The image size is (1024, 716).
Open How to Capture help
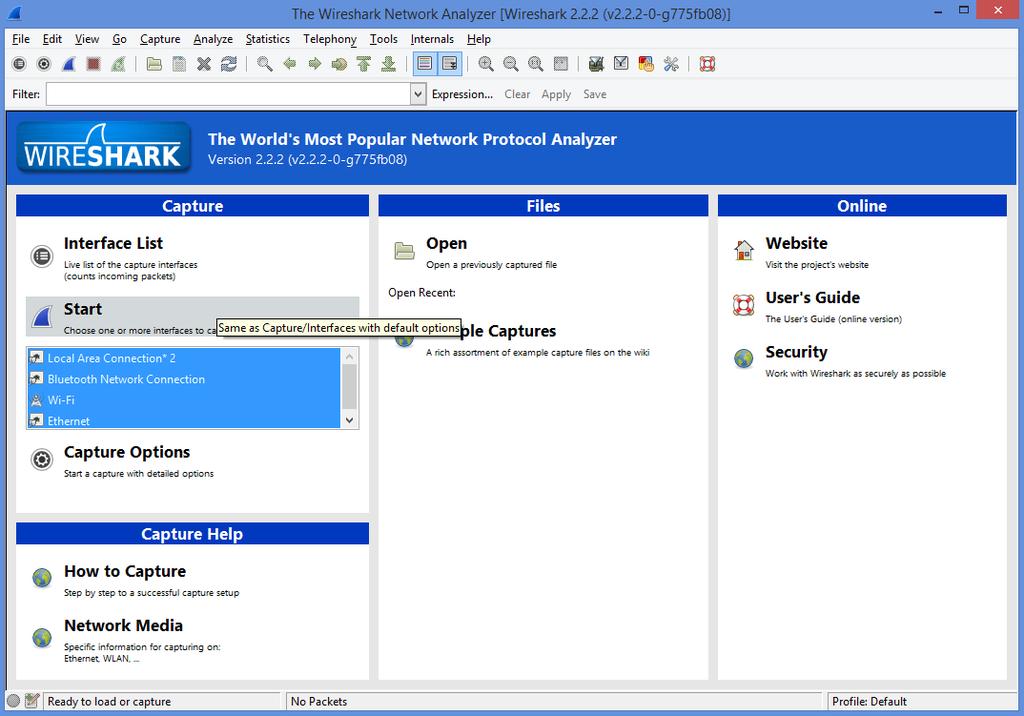(x=125, y=571)
